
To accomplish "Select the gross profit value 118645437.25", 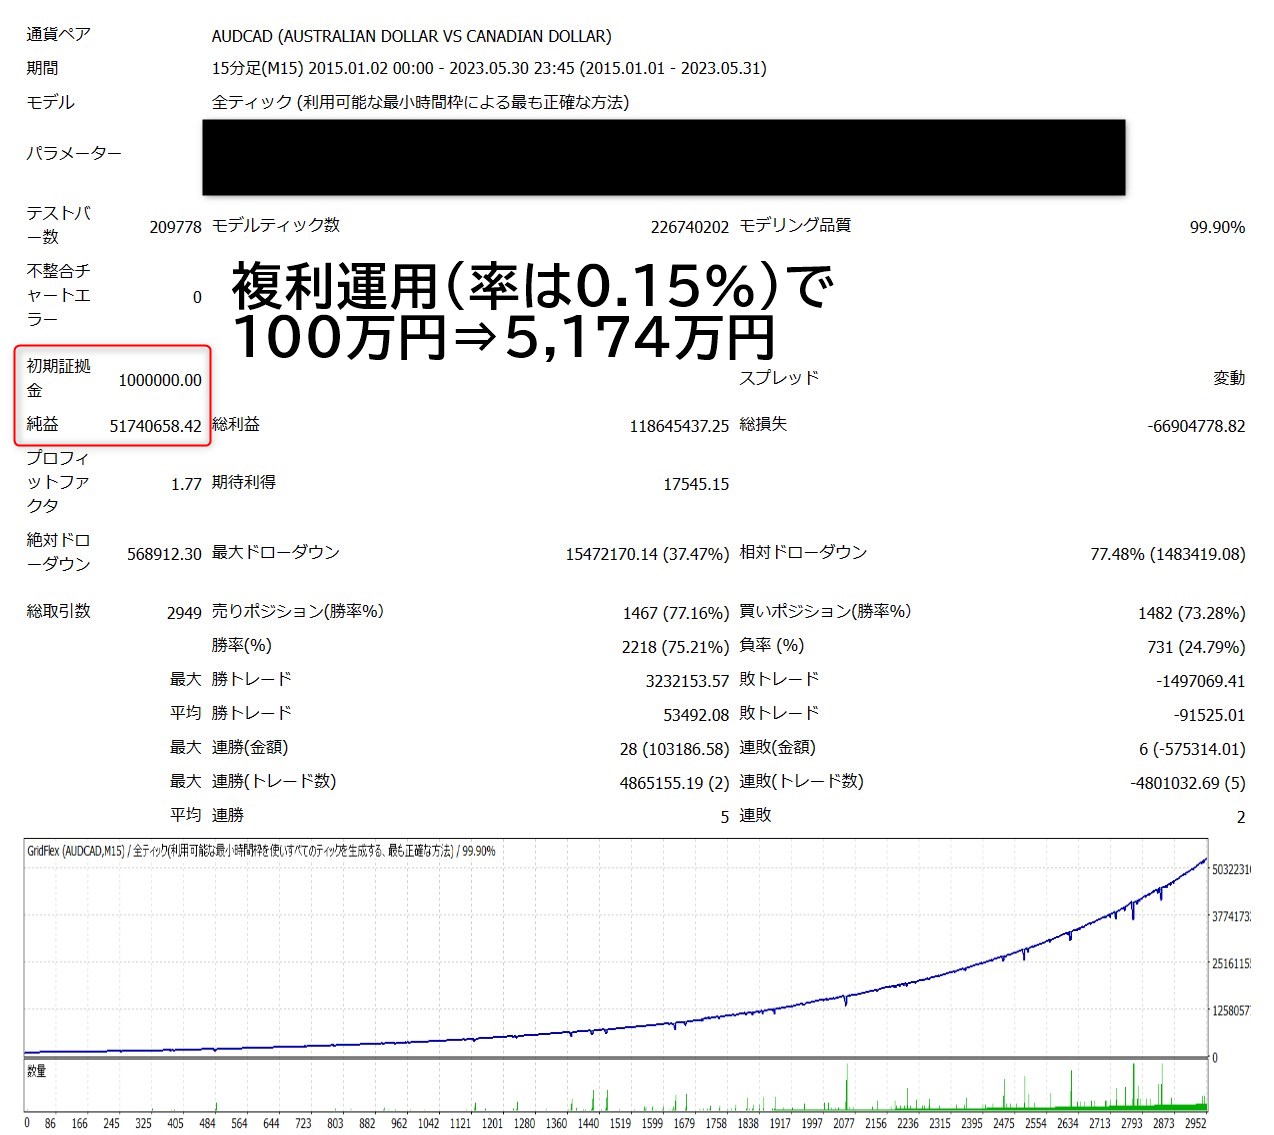I will pos(679,426).
